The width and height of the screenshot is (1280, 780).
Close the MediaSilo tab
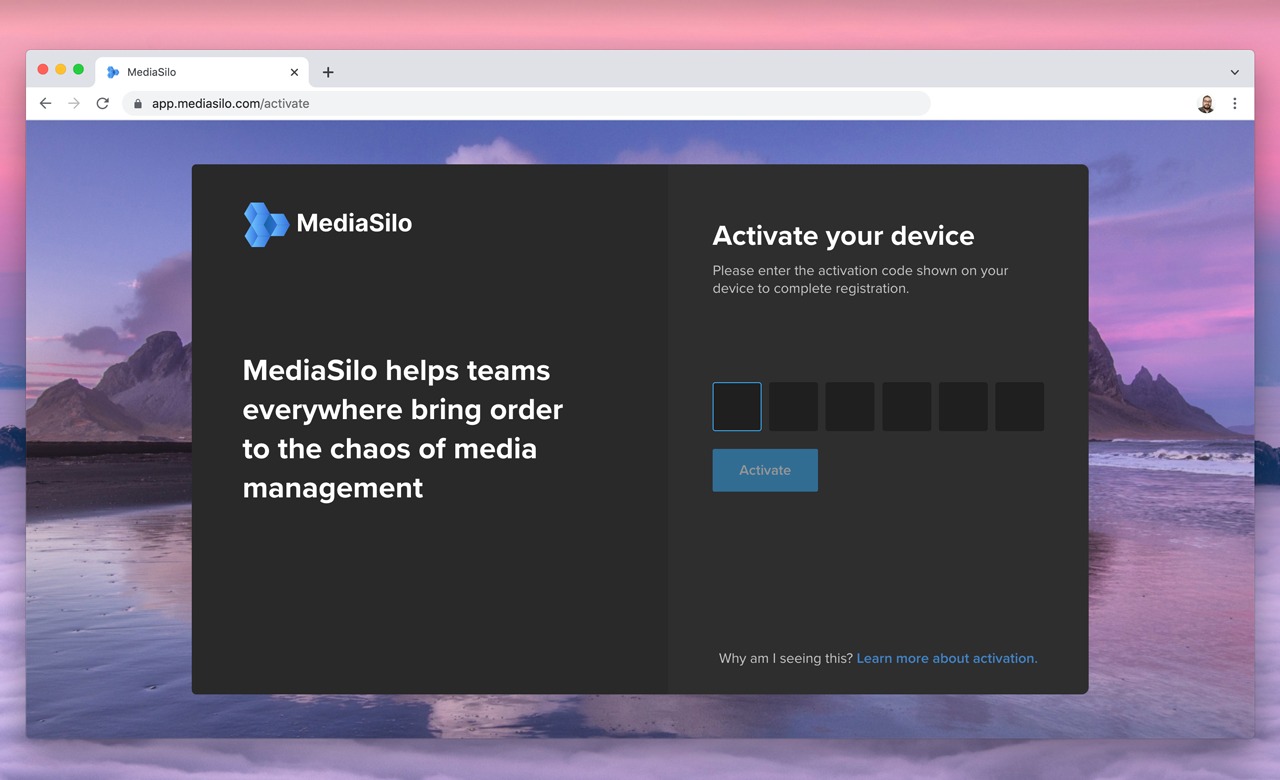294,72
